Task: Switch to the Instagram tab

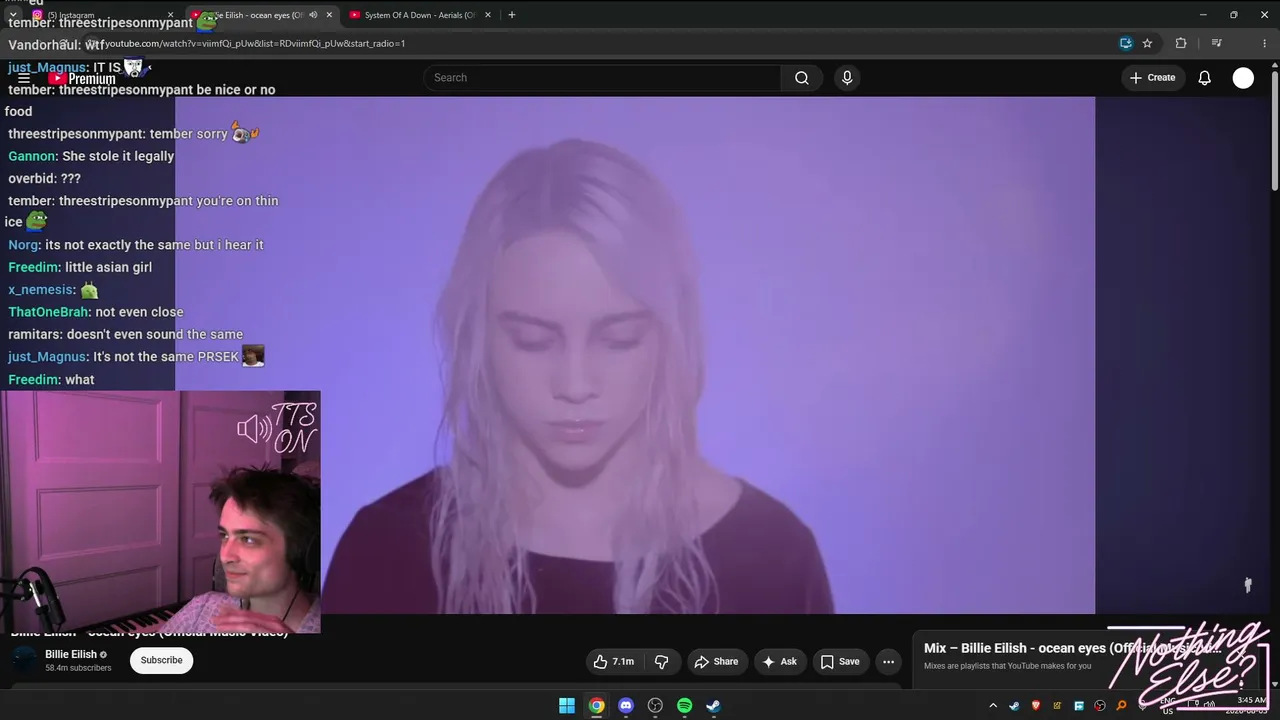Action: pyautogui.click(x=100, y=15)
